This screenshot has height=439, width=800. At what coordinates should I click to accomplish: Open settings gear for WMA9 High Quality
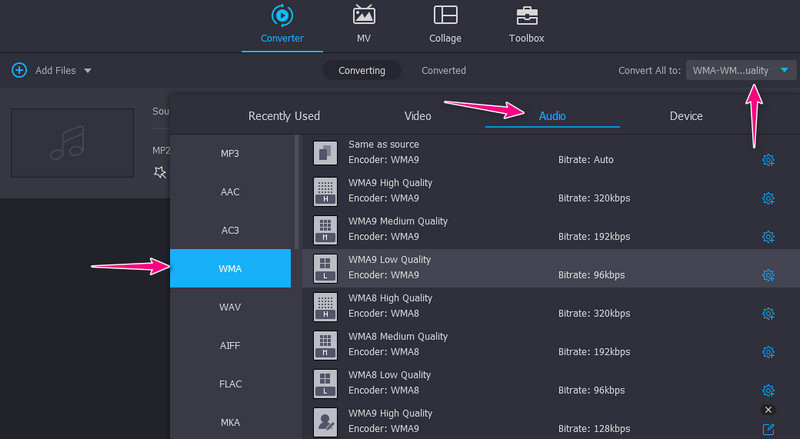(x=768, y=198)
